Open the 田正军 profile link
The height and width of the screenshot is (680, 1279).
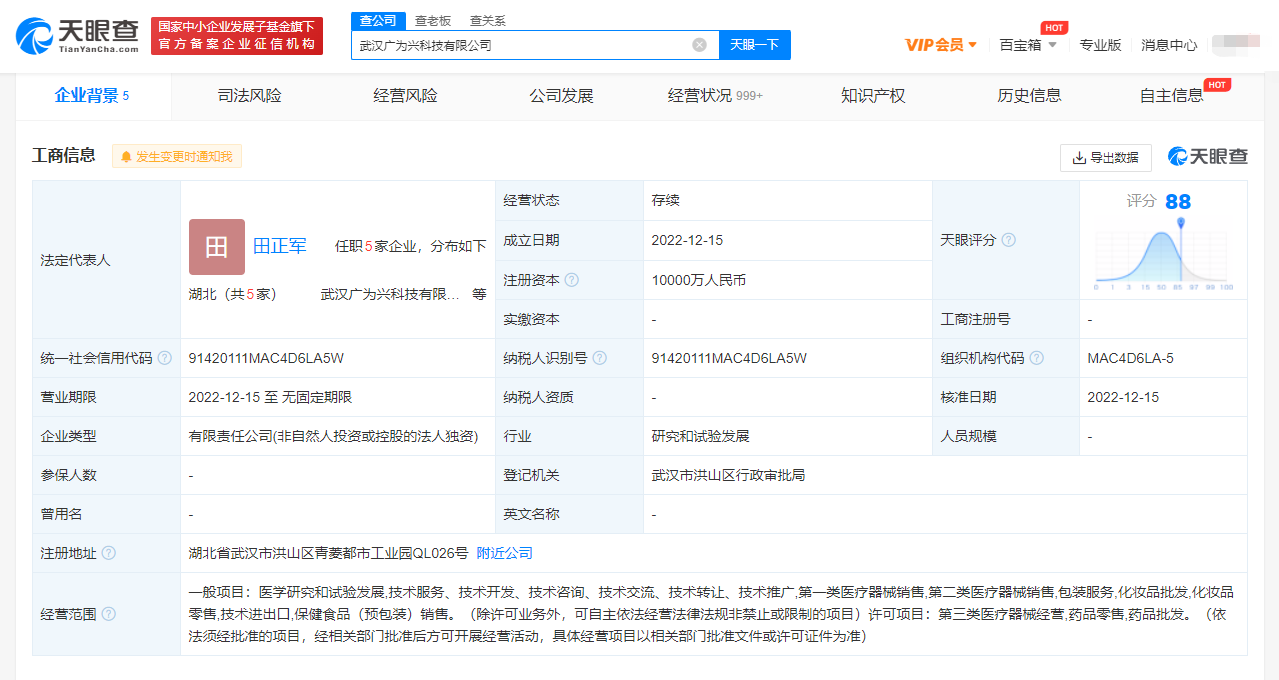(280, 246)
